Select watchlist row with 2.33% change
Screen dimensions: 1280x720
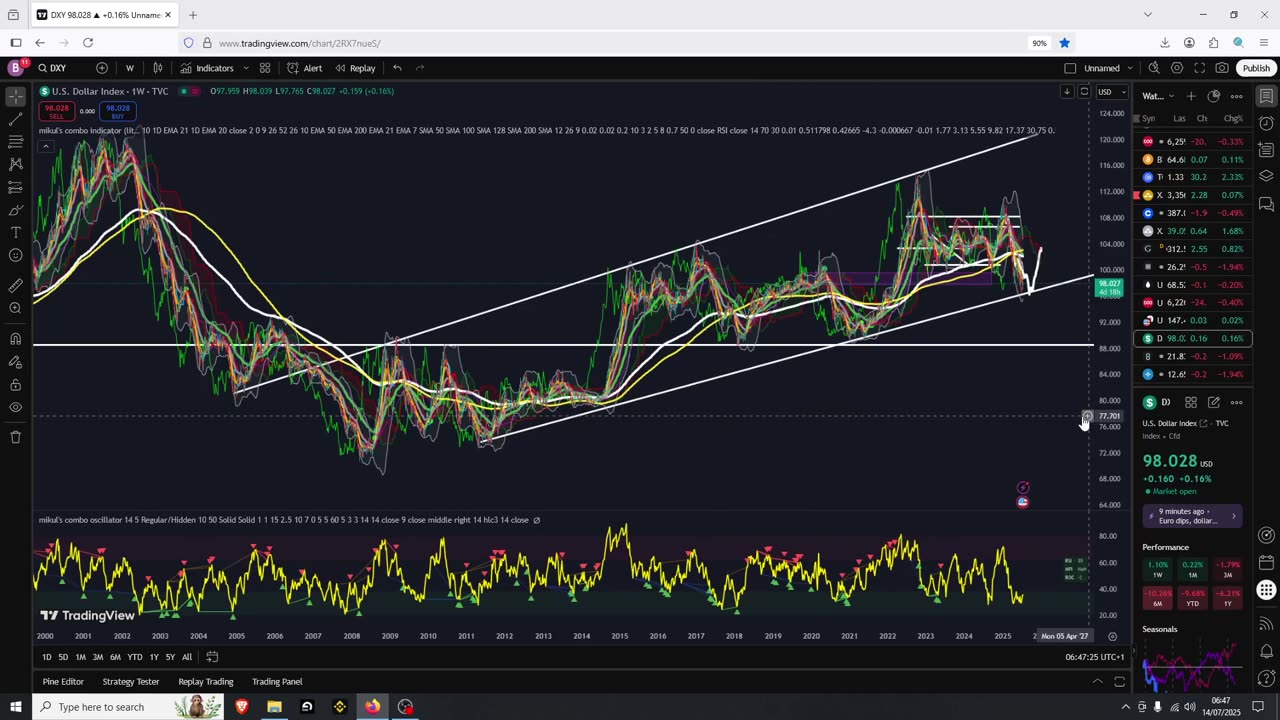[1193, 177]
